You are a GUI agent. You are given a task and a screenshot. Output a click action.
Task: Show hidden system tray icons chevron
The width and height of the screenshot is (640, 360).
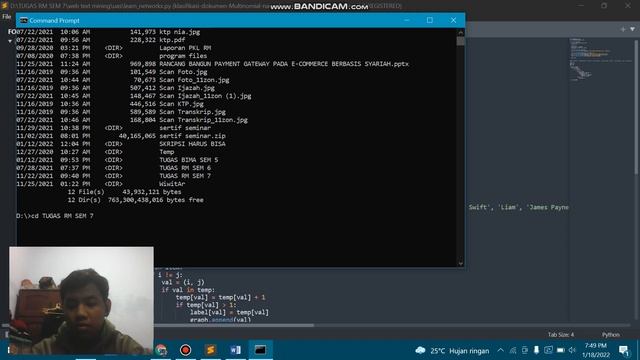tap(500, 350)
